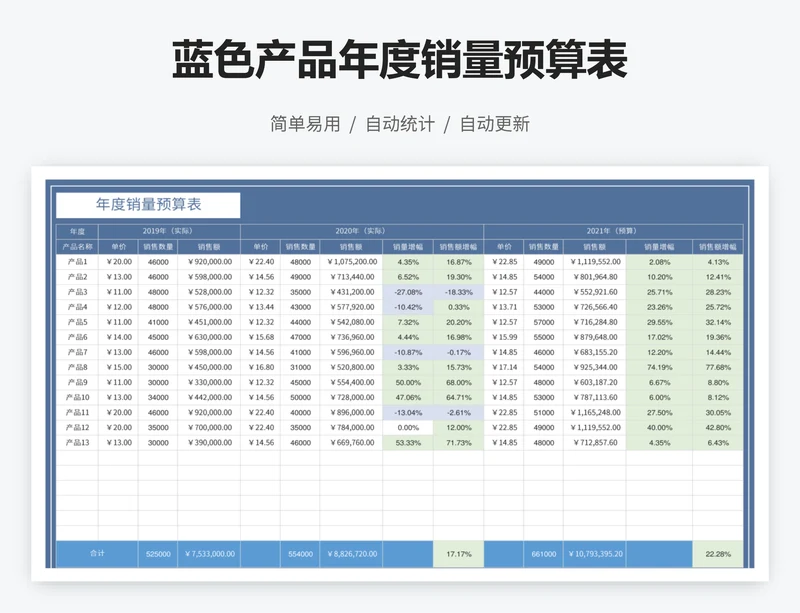Select the 产品9 row label
800x613 pixels.
(x=77, y=382)
